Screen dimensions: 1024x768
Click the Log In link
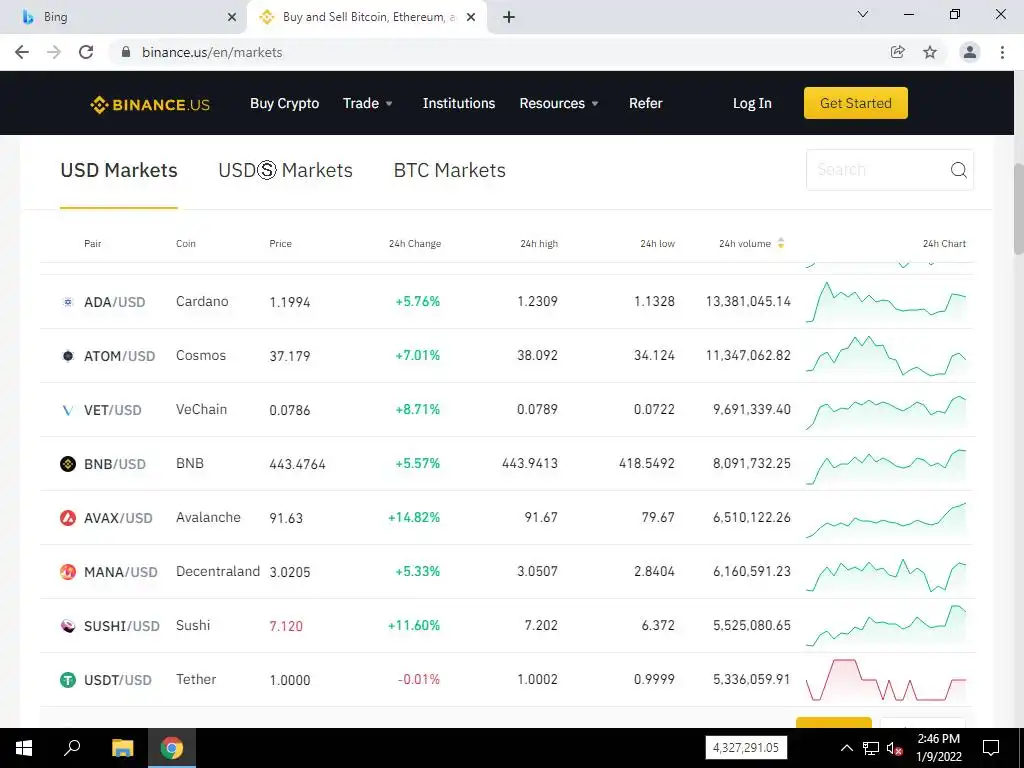tap(752, 103)
